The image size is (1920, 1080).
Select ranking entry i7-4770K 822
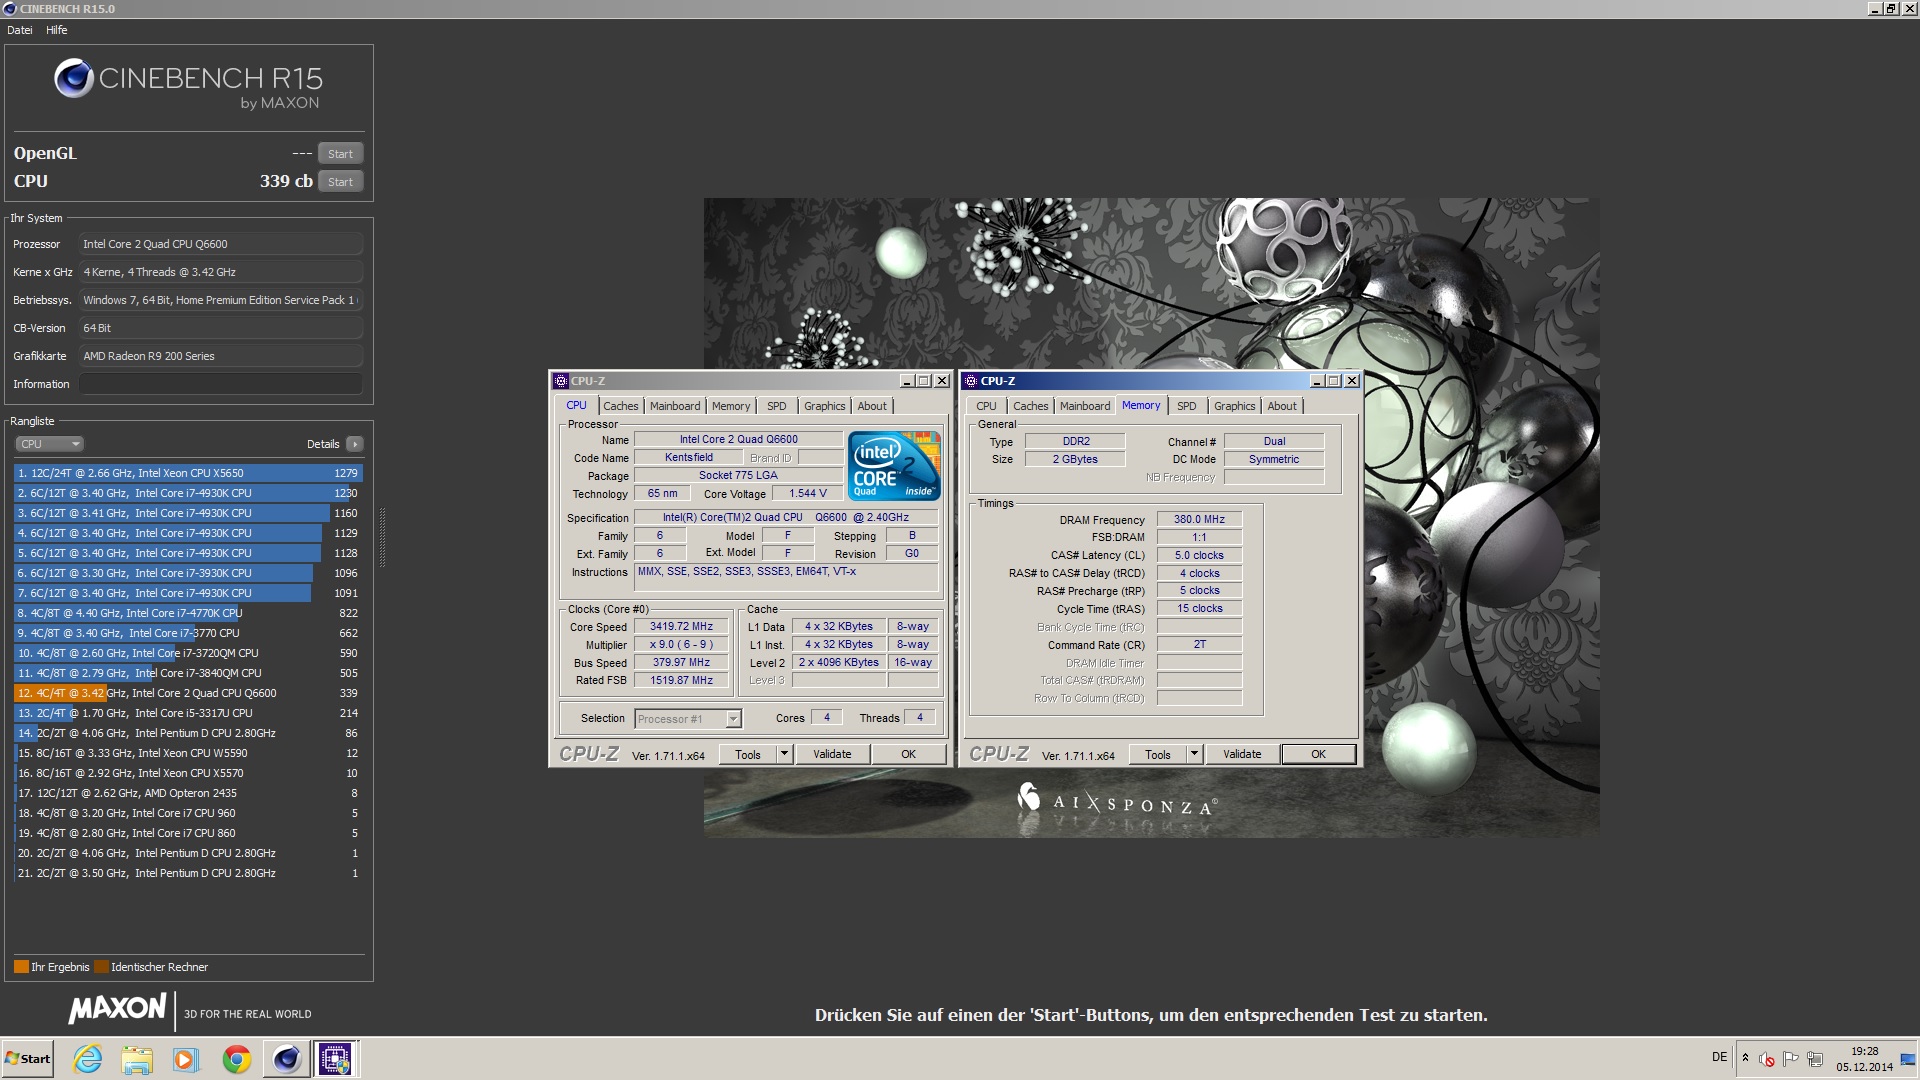[188, 613]
